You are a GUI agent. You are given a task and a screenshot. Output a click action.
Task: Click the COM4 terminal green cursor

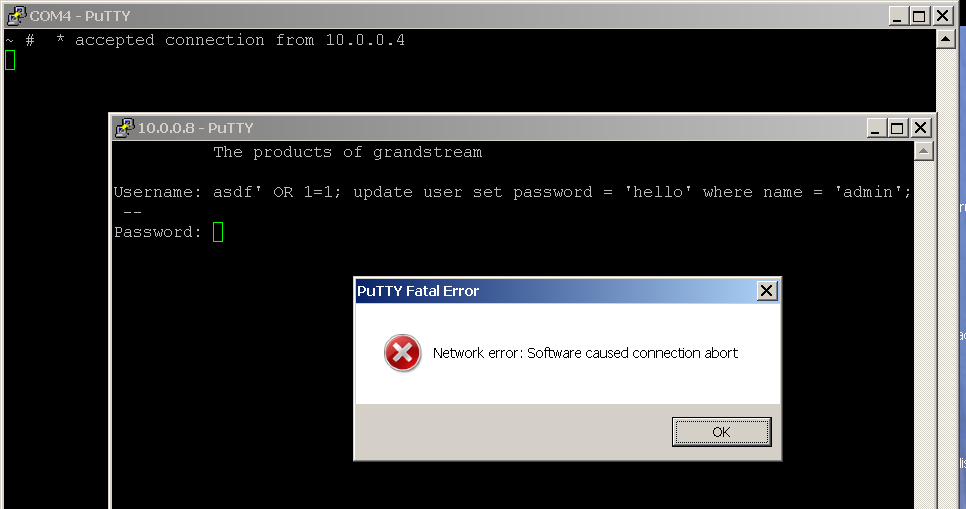click(10, 60)
